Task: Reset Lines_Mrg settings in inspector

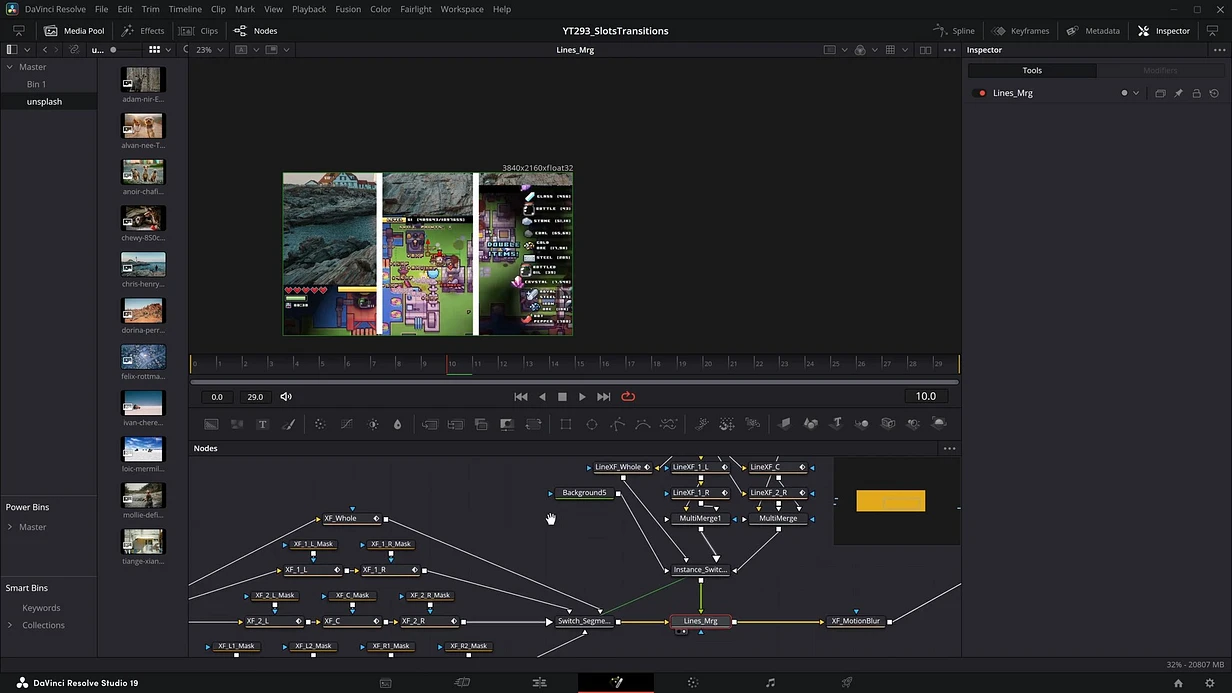Action: [1214, 93]
